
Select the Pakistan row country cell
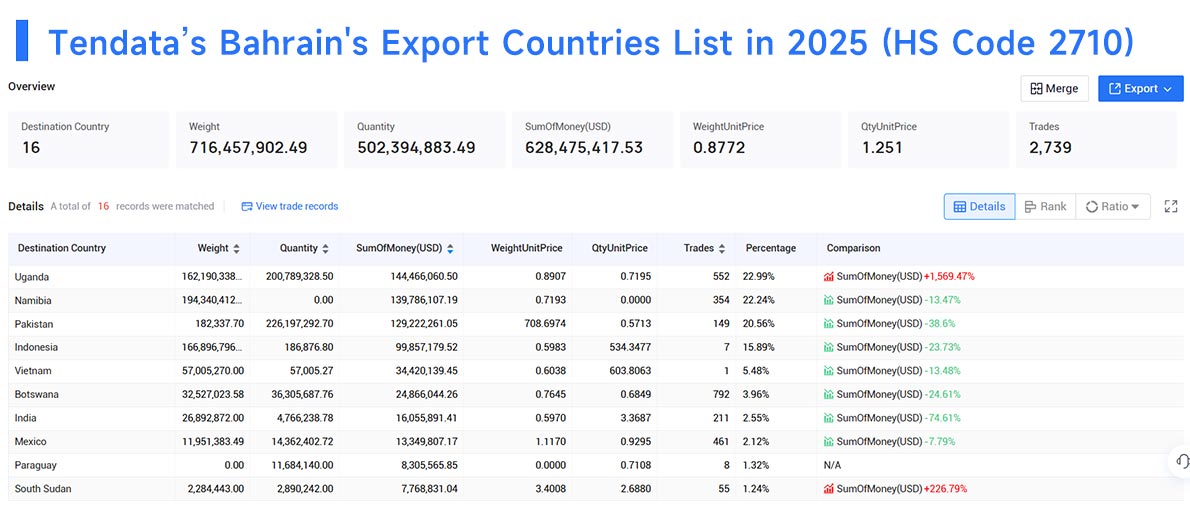[x=92, y=324]
